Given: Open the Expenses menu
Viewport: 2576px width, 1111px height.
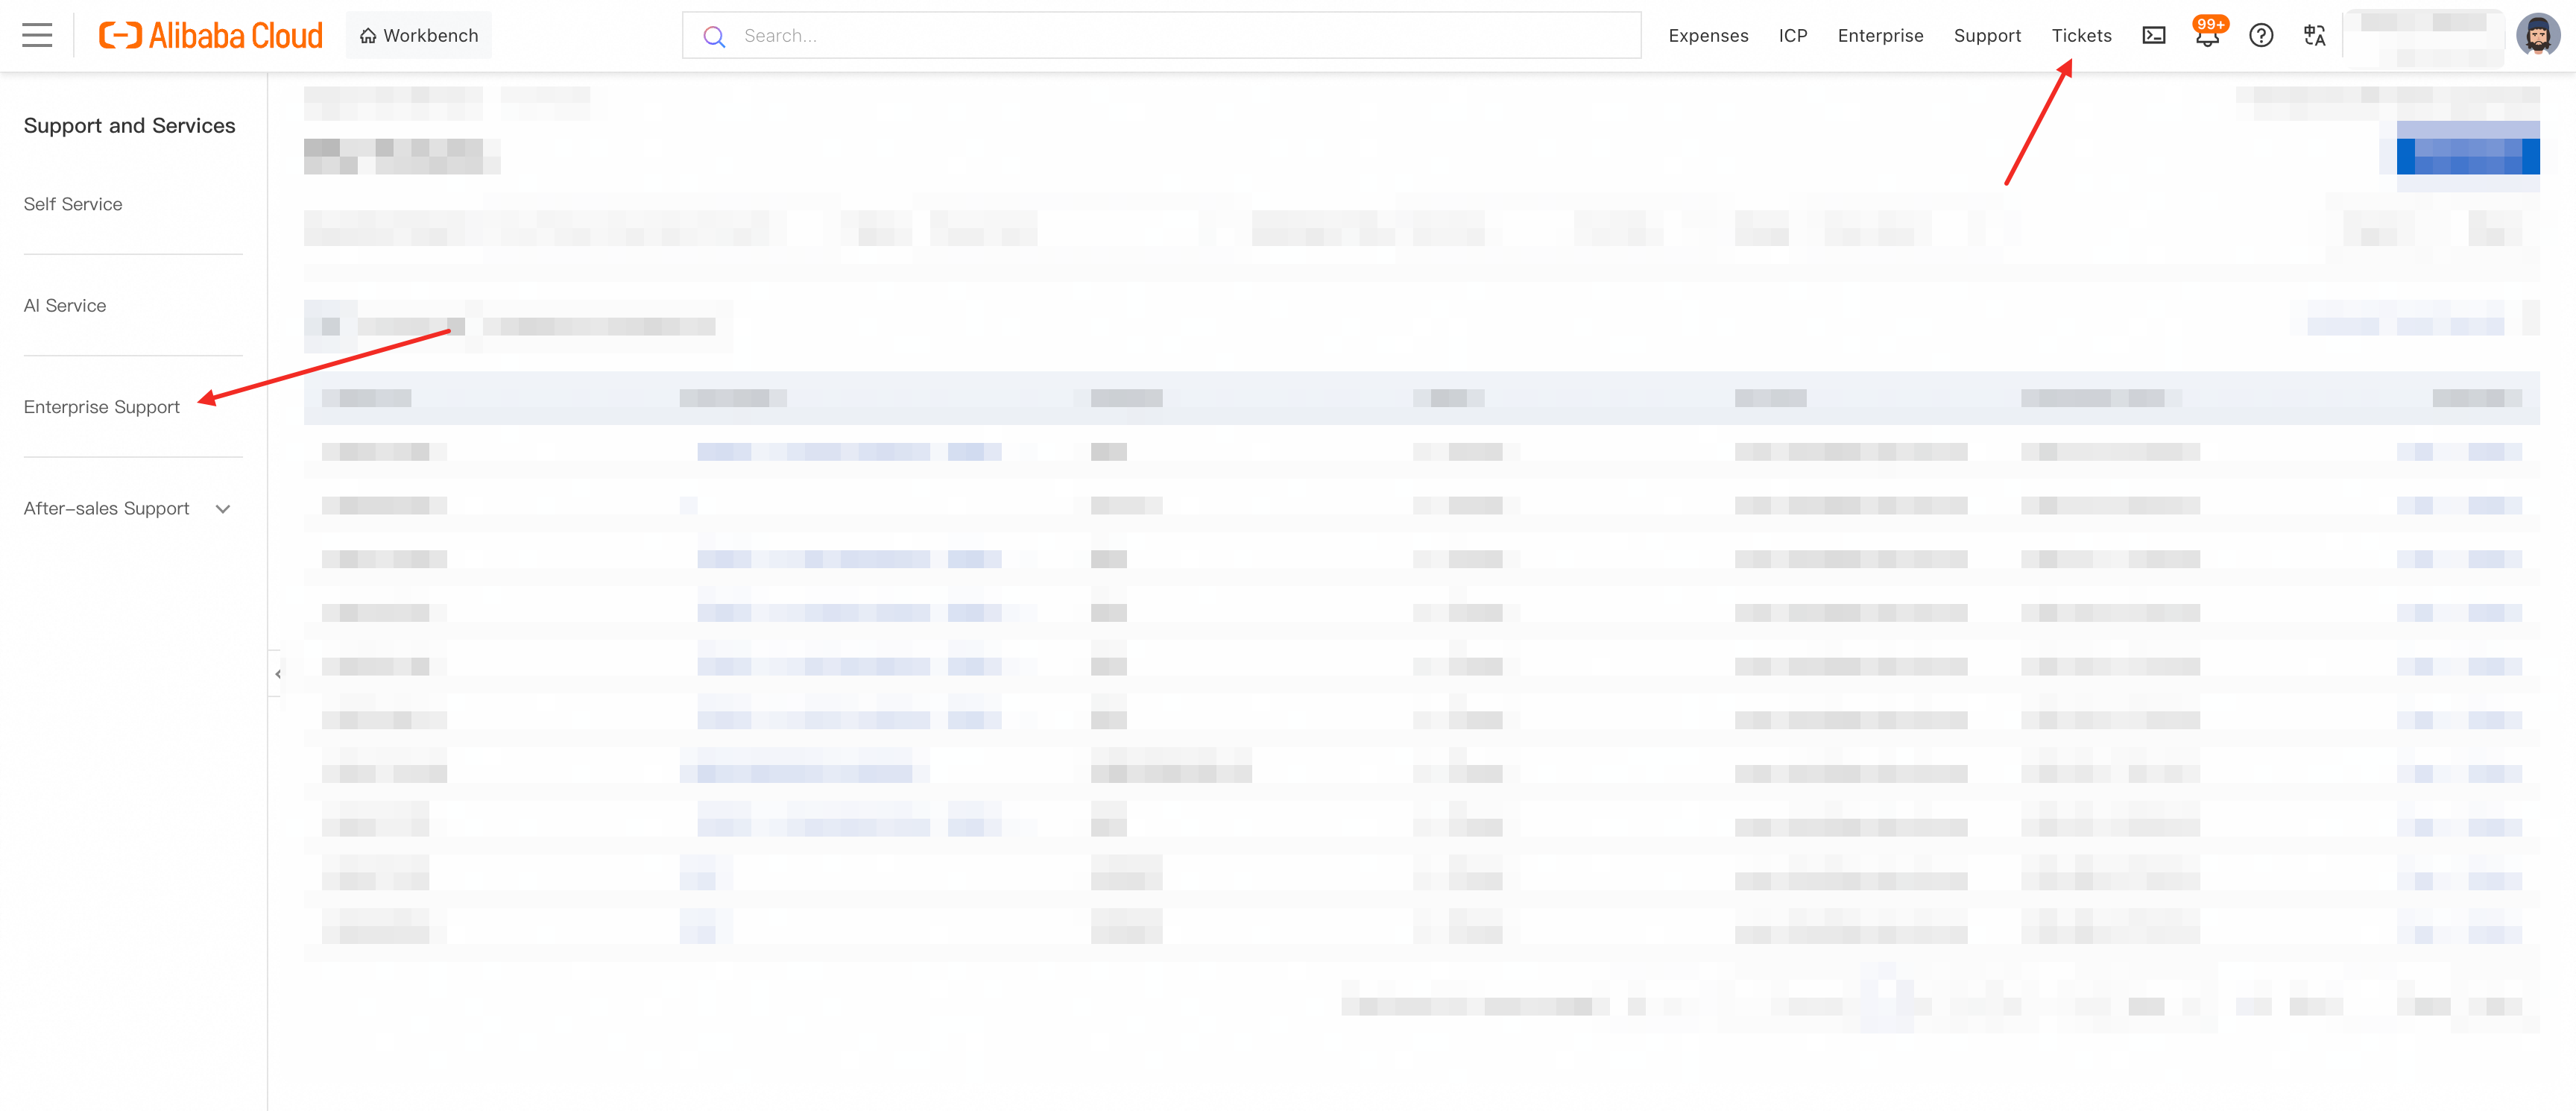Looking at the screenshot, I should tap(1708, 36).
